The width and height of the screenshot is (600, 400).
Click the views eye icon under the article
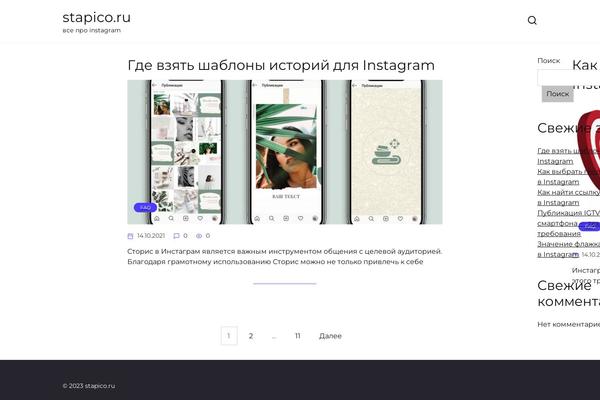pyautogui.click(x=199, y=236)
